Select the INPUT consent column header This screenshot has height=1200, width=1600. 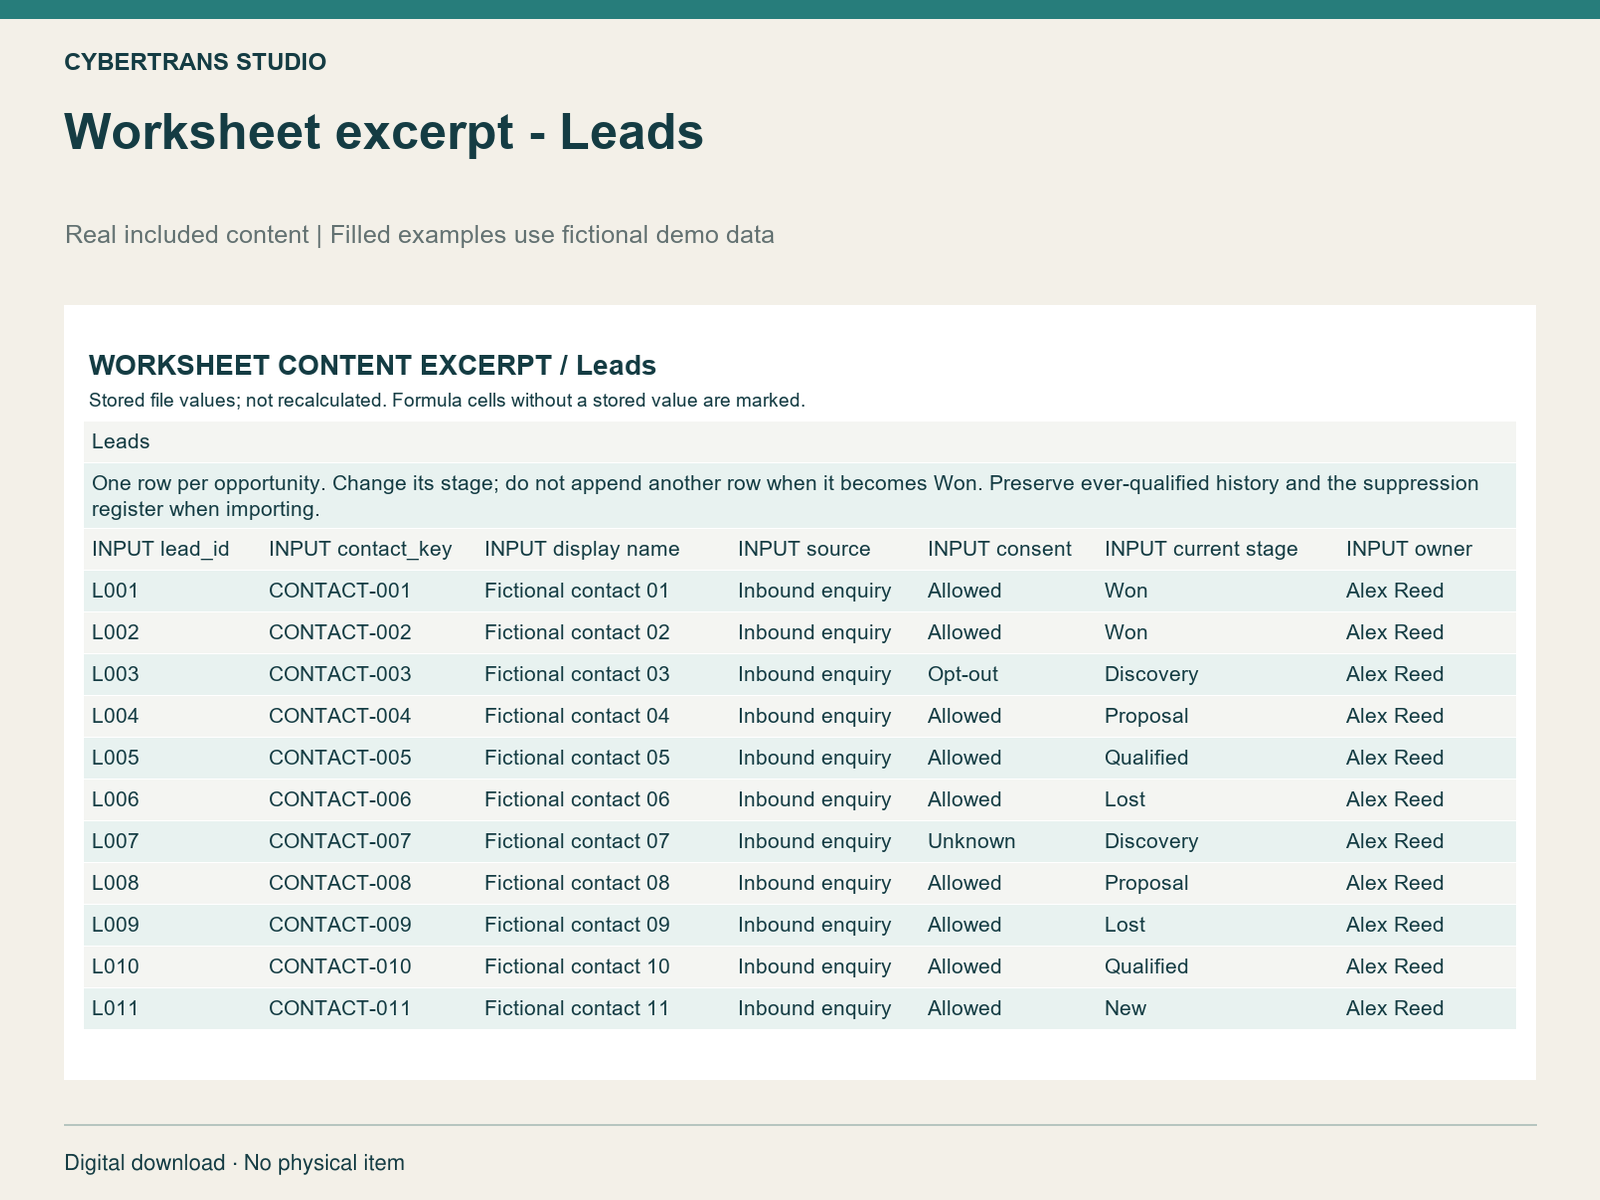(1000, 549)
